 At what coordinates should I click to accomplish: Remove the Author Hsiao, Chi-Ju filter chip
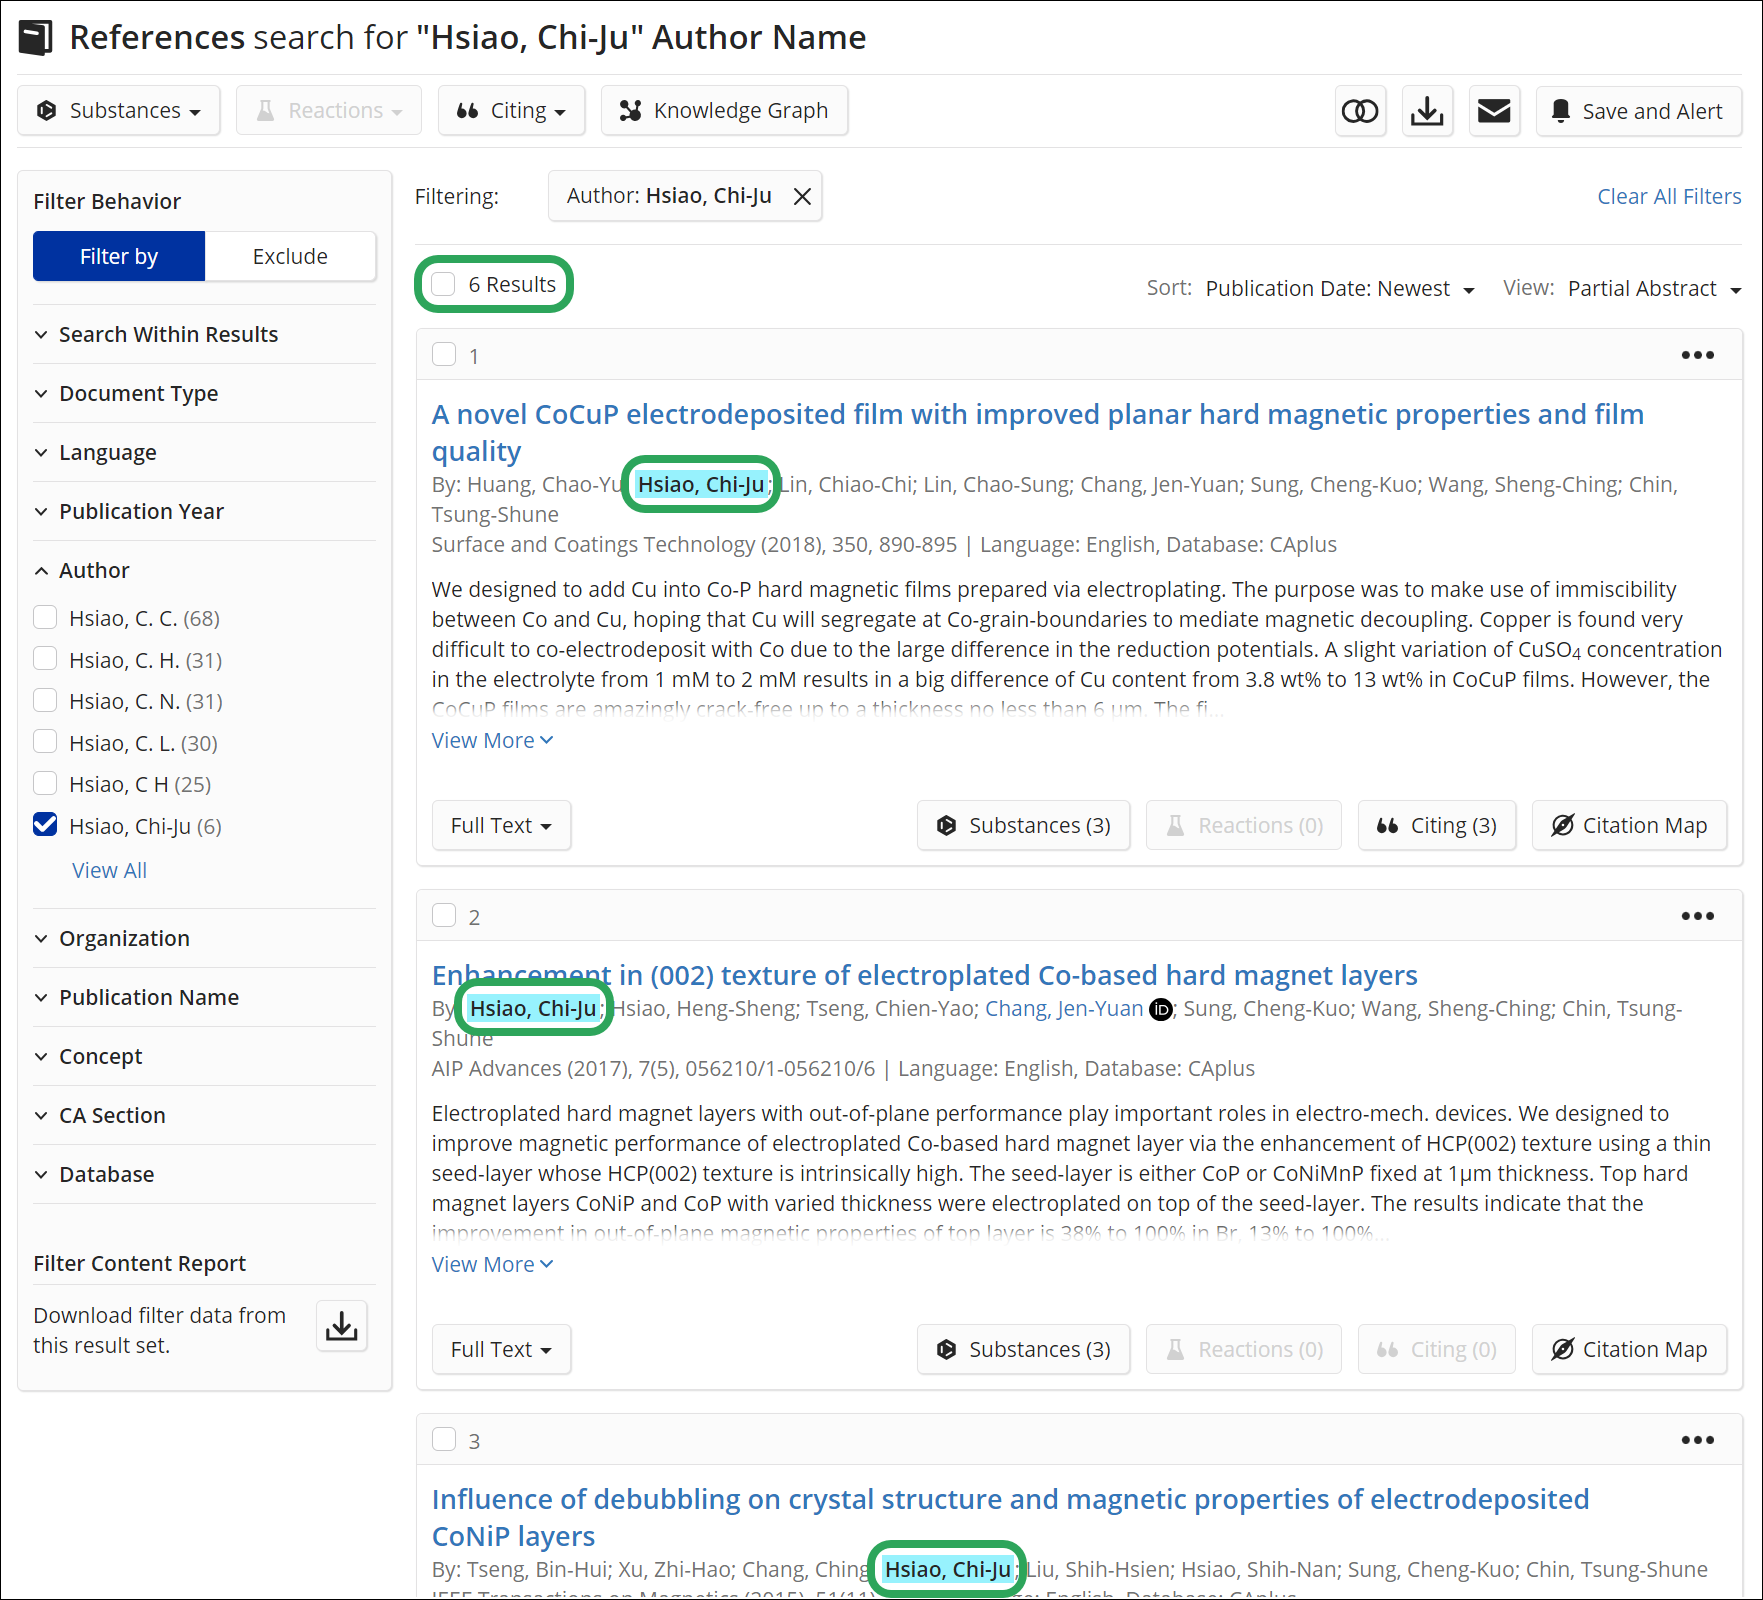802,196
